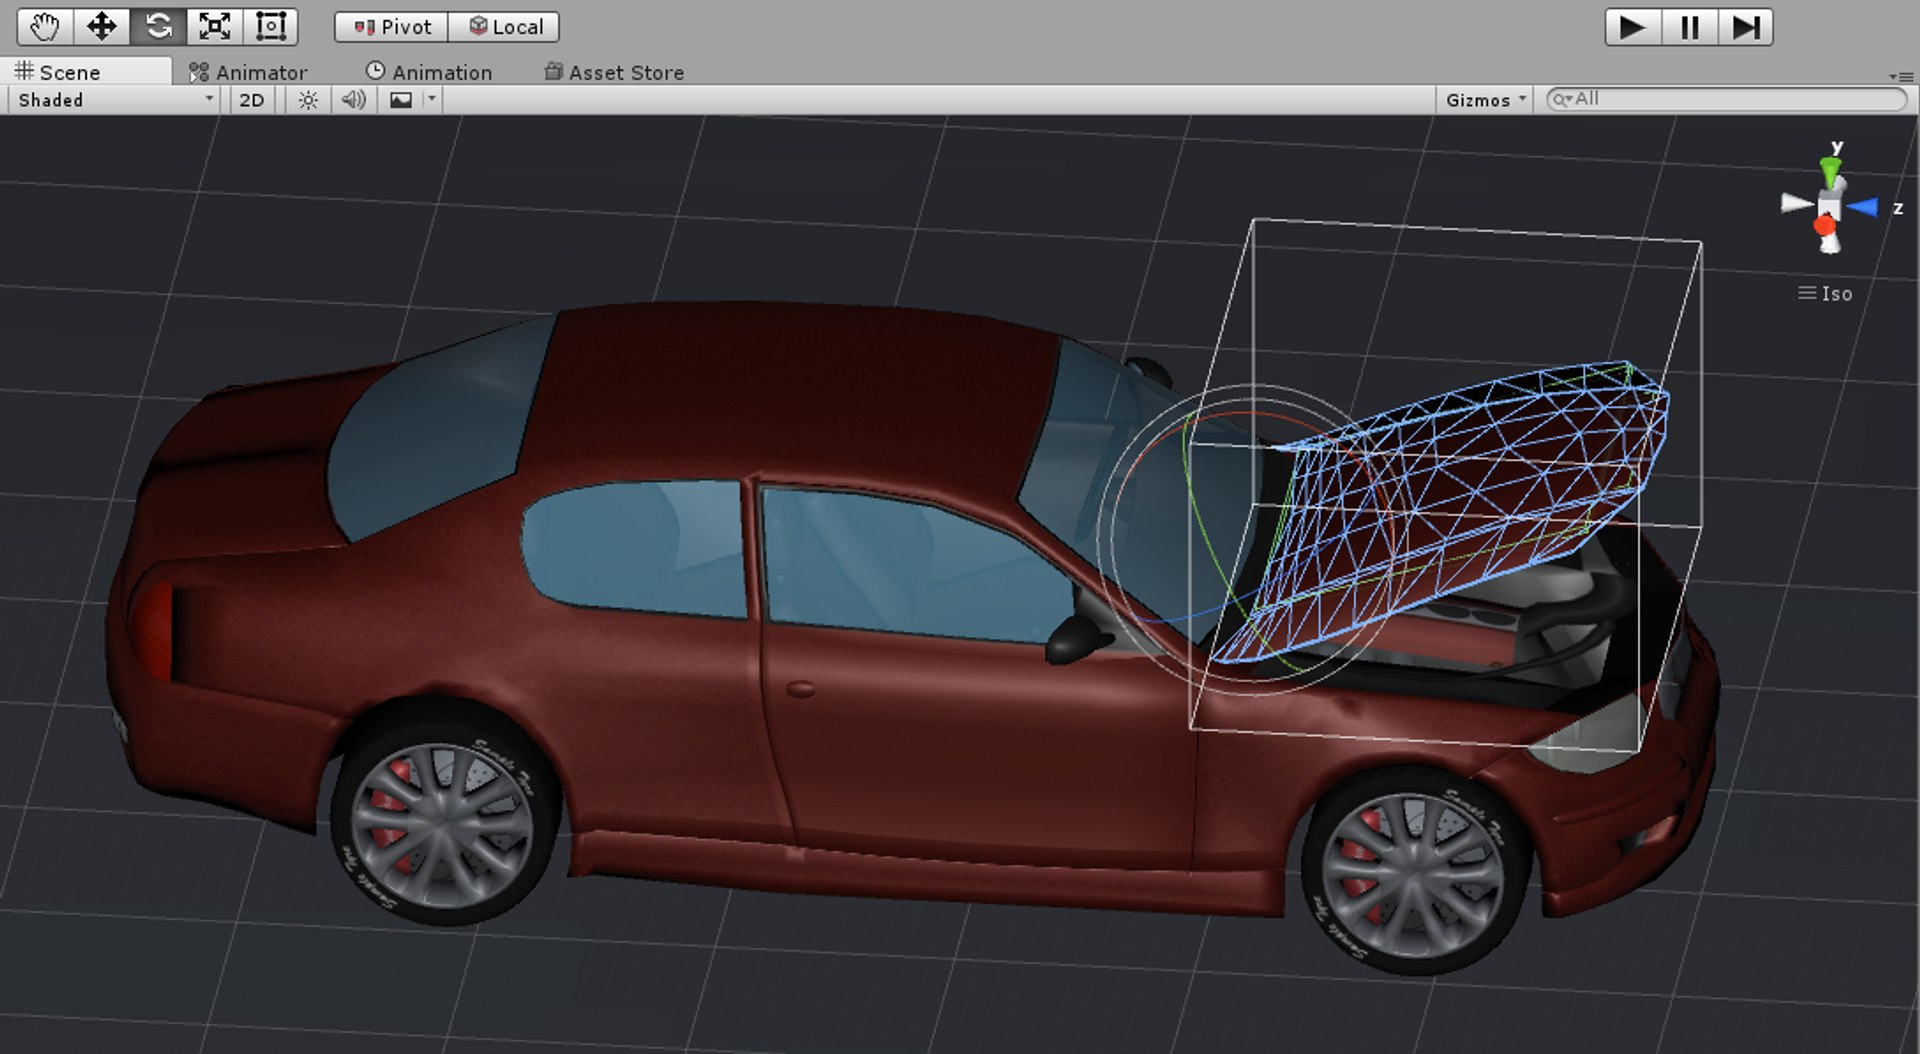Toggle scene lighting
This screenshot has height=1054, width=1920.
pyautogui.click(x=308, y=99)
